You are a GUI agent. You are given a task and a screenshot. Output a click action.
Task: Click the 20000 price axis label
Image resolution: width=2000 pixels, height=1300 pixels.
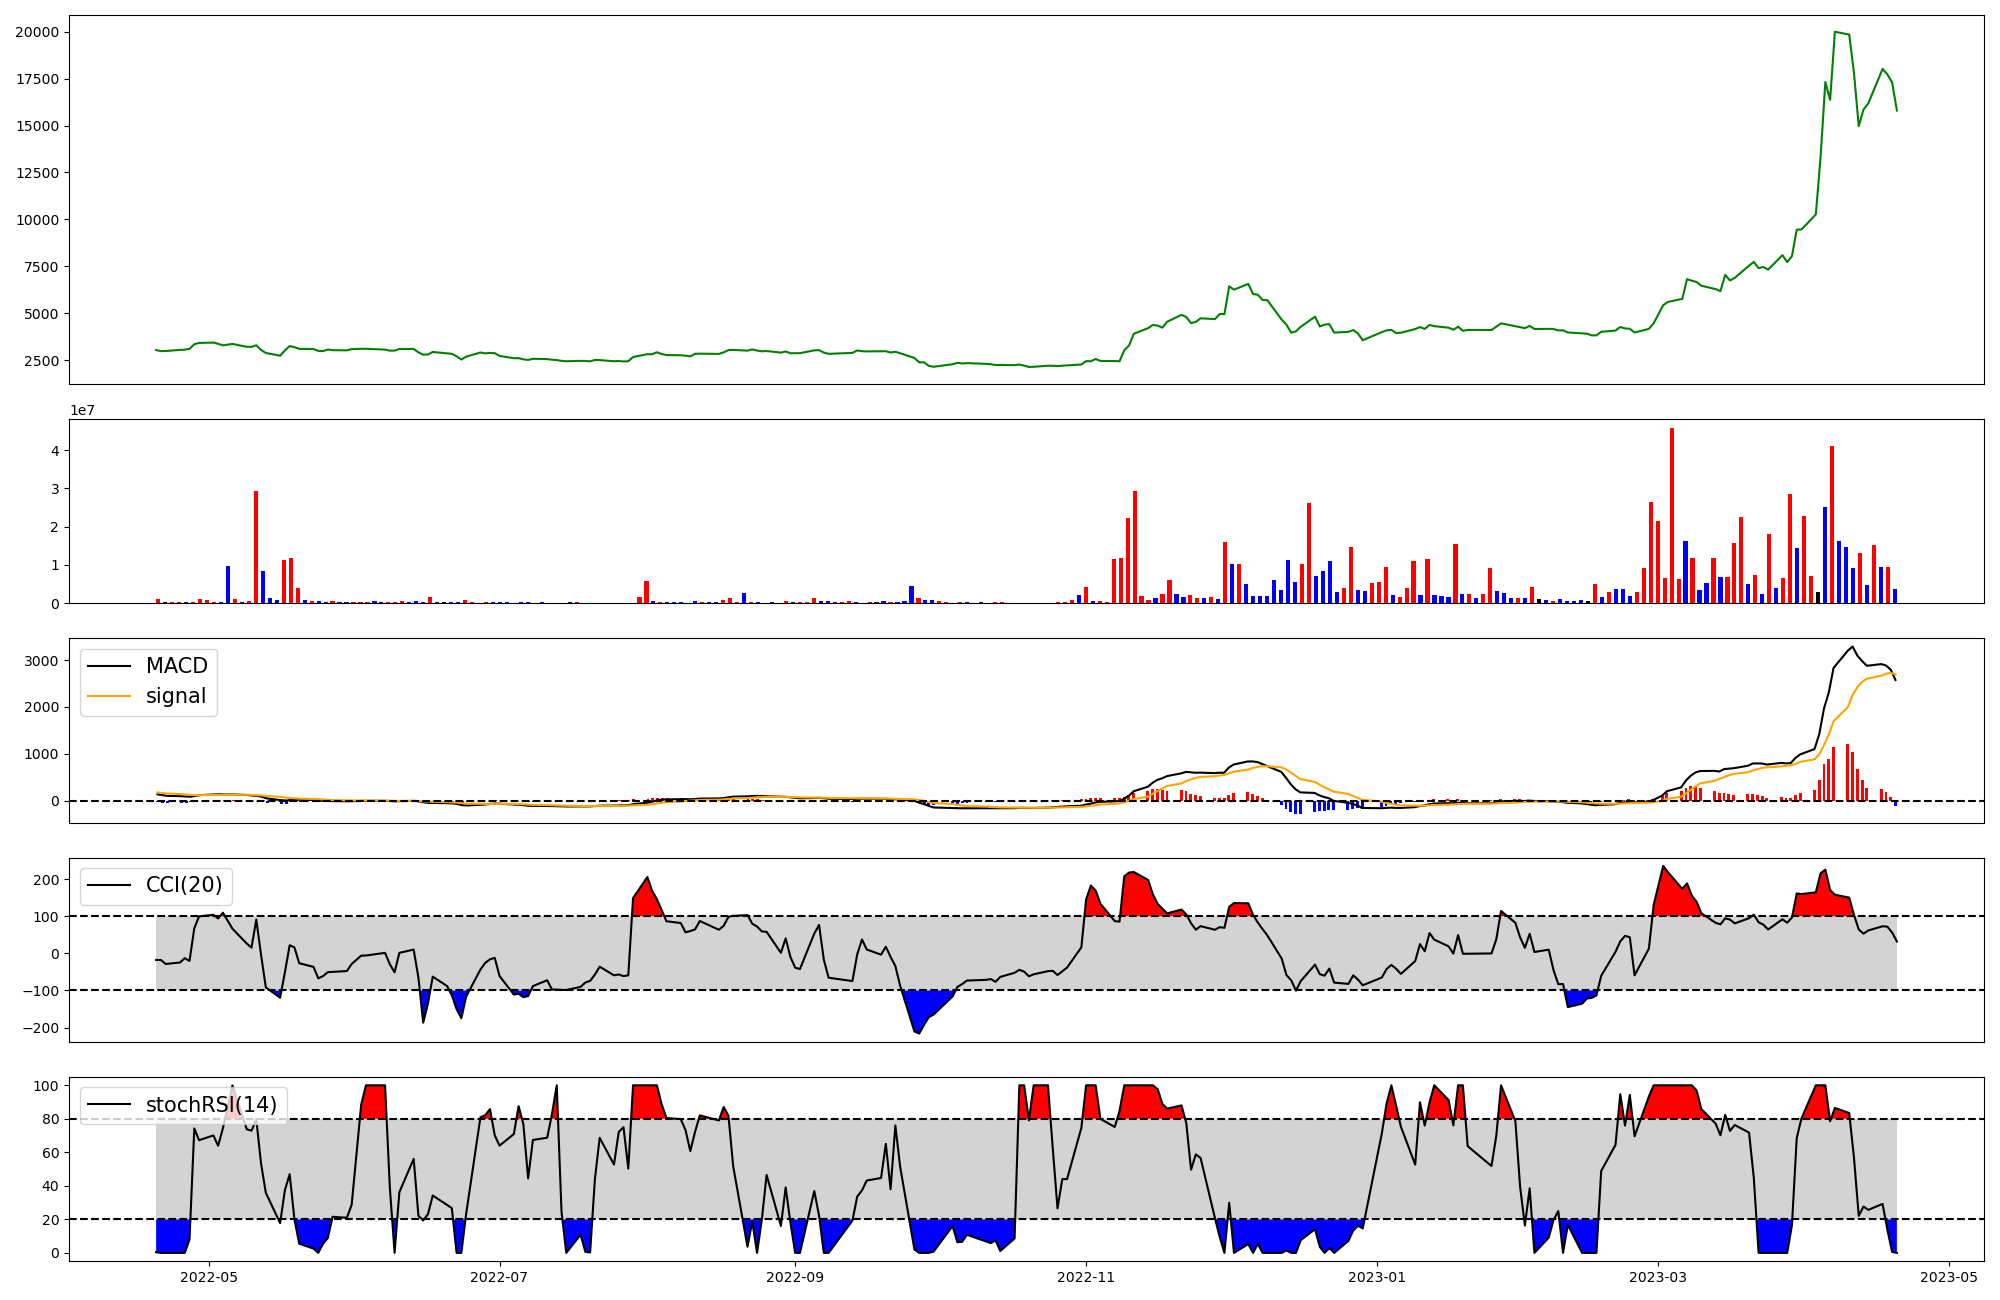tap(36, 32)
